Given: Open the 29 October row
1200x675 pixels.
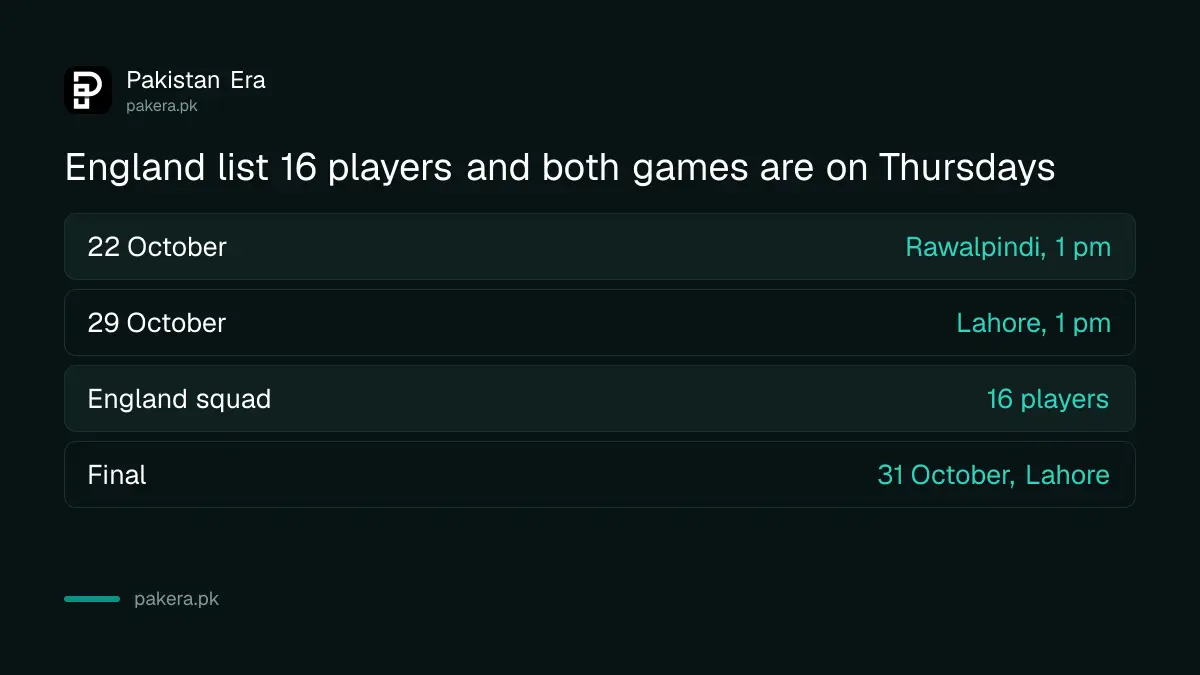Looking at the screenshot, I should tap(600, 322).
